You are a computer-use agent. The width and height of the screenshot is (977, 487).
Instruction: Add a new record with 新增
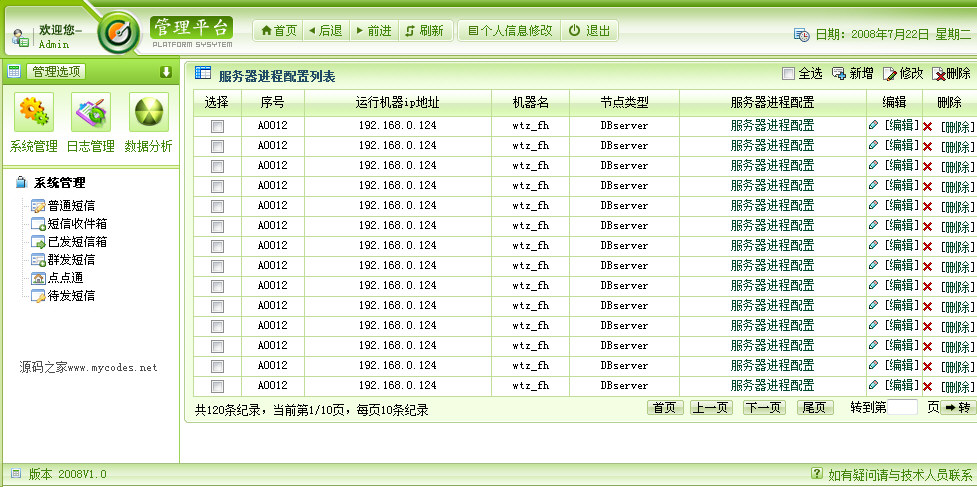[x=853, y=73]
